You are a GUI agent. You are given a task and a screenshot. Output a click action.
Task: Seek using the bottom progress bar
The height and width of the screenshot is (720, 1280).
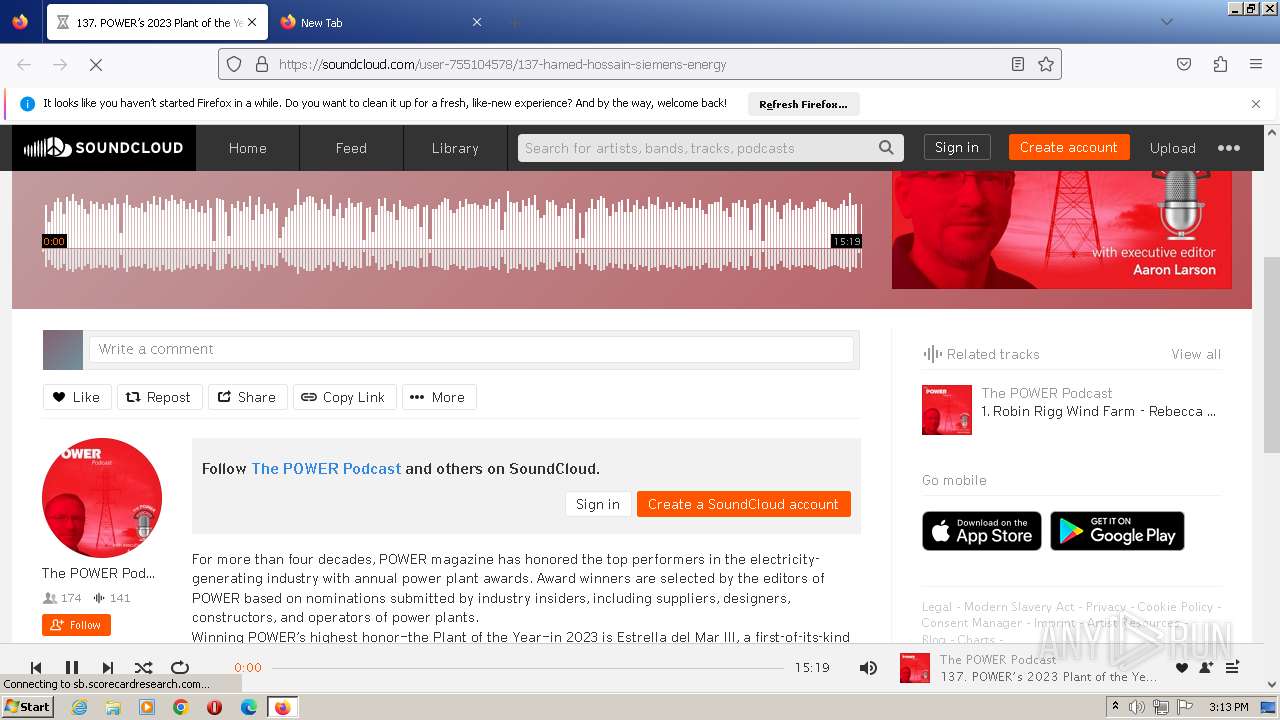pos(528,667)
